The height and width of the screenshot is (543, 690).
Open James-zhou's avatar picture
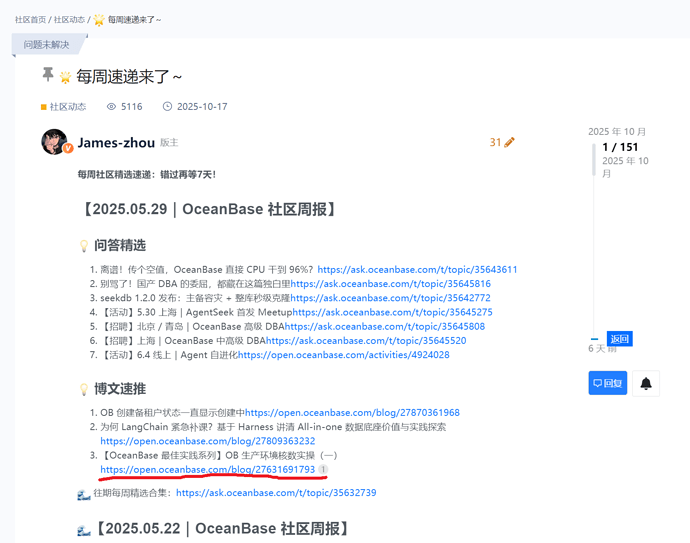pyautogui.click(x=54, y=142)
